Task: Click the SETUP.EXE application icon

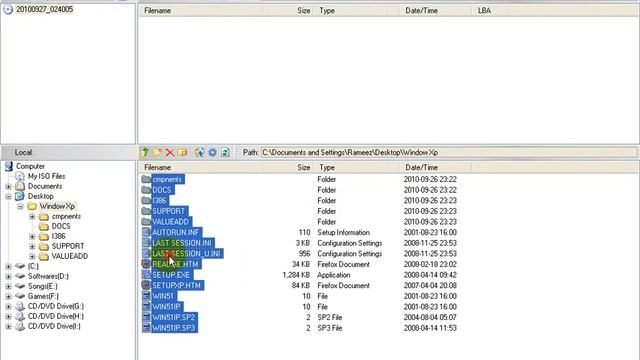Action: pos(146,275)
